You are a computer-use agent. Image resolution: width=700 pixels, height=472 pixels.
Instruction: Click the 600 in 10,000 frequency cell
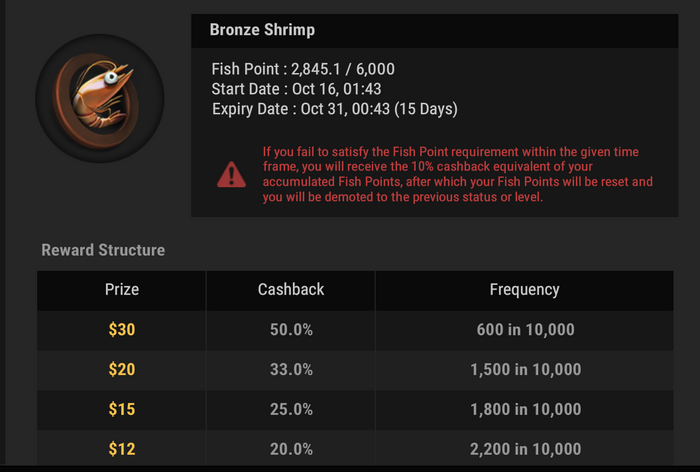click(x=525, y=330)
